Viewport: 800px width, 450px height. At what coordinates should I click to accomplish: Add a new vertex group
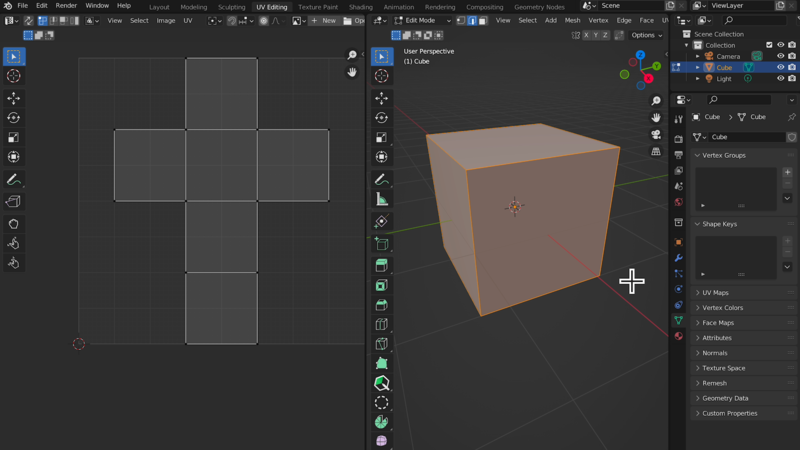click(x=787, y=172)
